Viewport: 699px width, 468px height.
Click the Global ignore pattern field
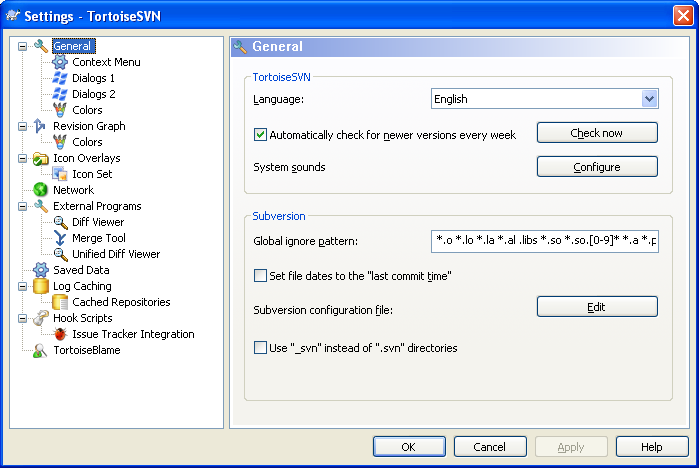click(545, 241)
